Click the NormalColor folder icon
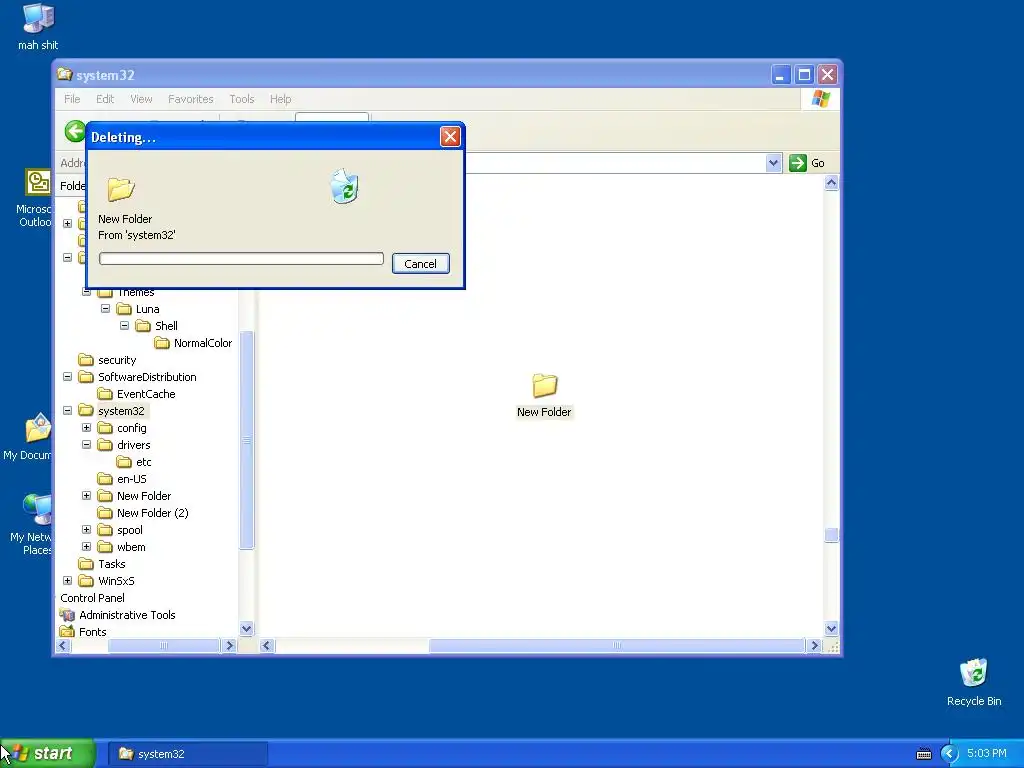 coord(162,343)
